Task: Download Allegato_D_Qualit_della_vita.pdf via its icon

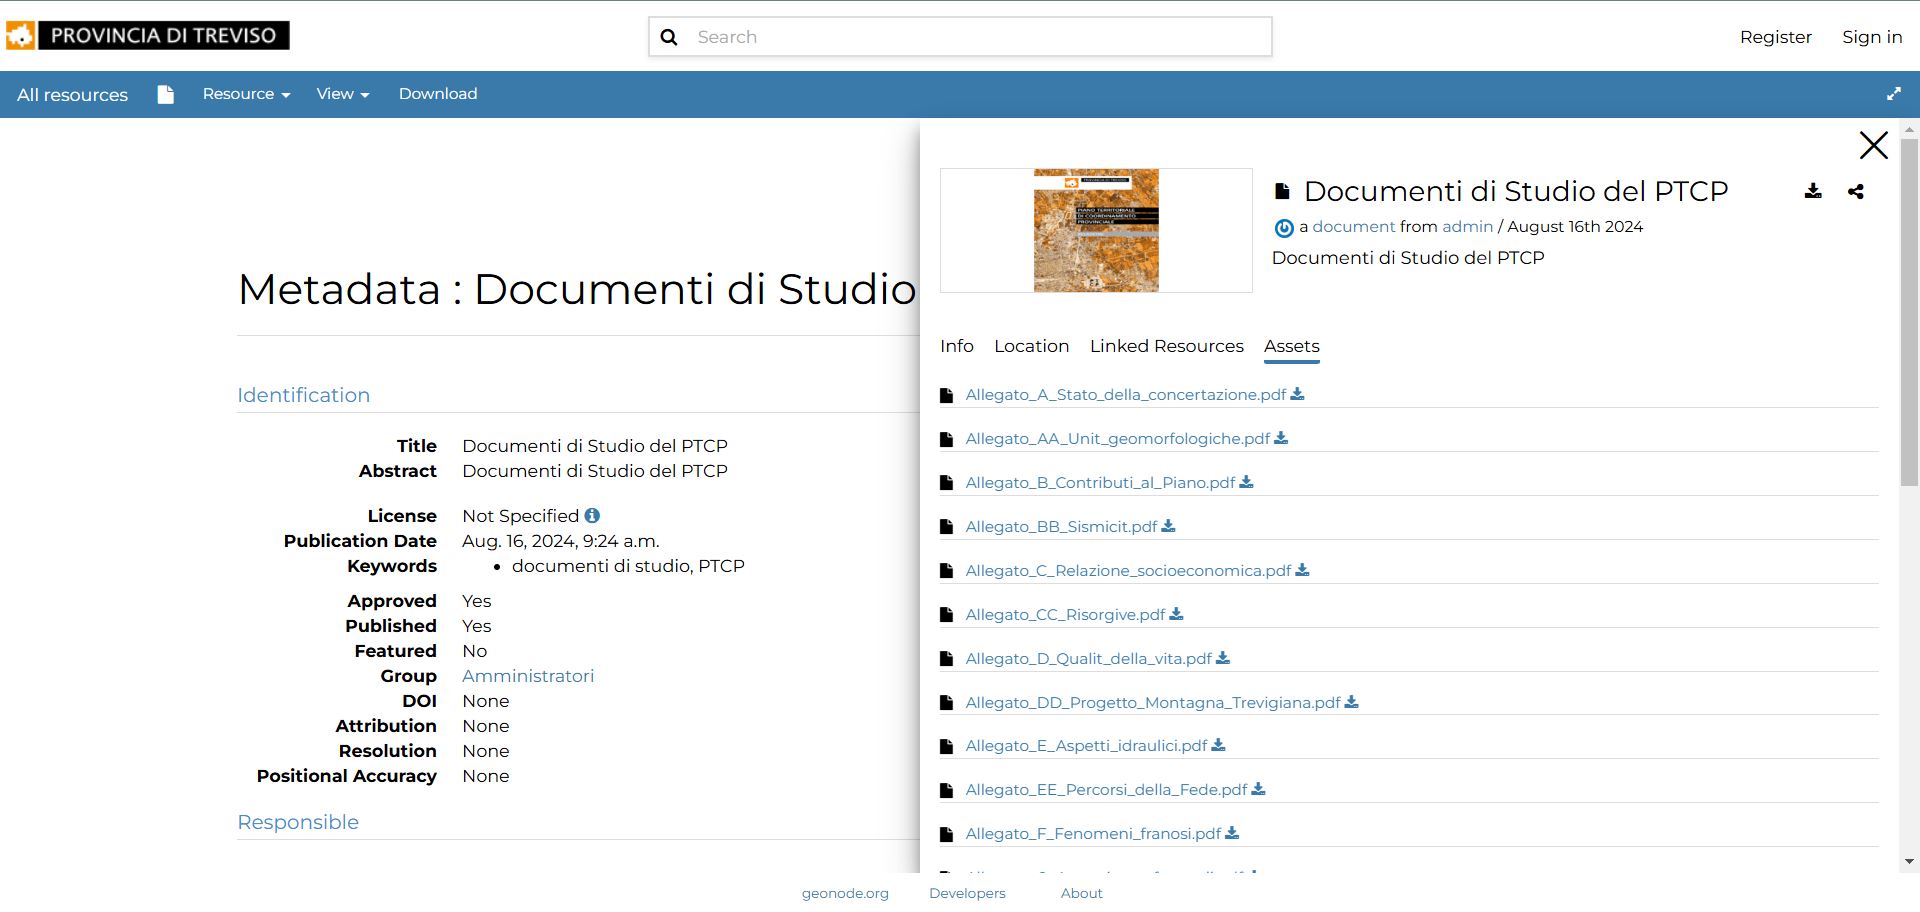Action: coord(1223,658)
